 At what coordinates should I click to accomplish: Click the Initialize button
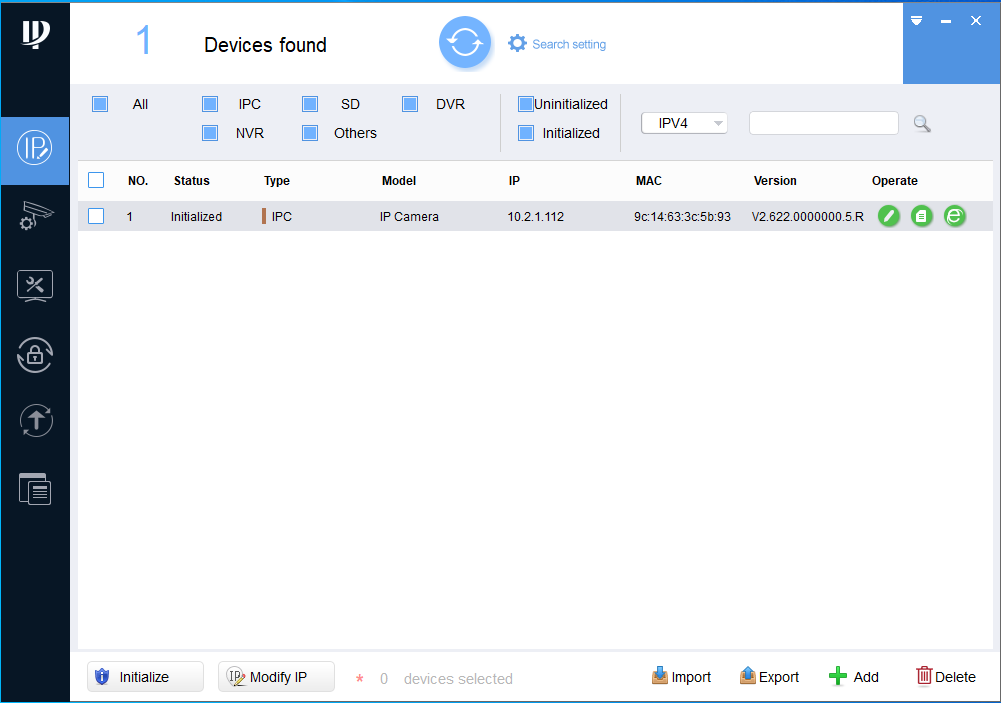pyautogui.click(x=145, y=677)
